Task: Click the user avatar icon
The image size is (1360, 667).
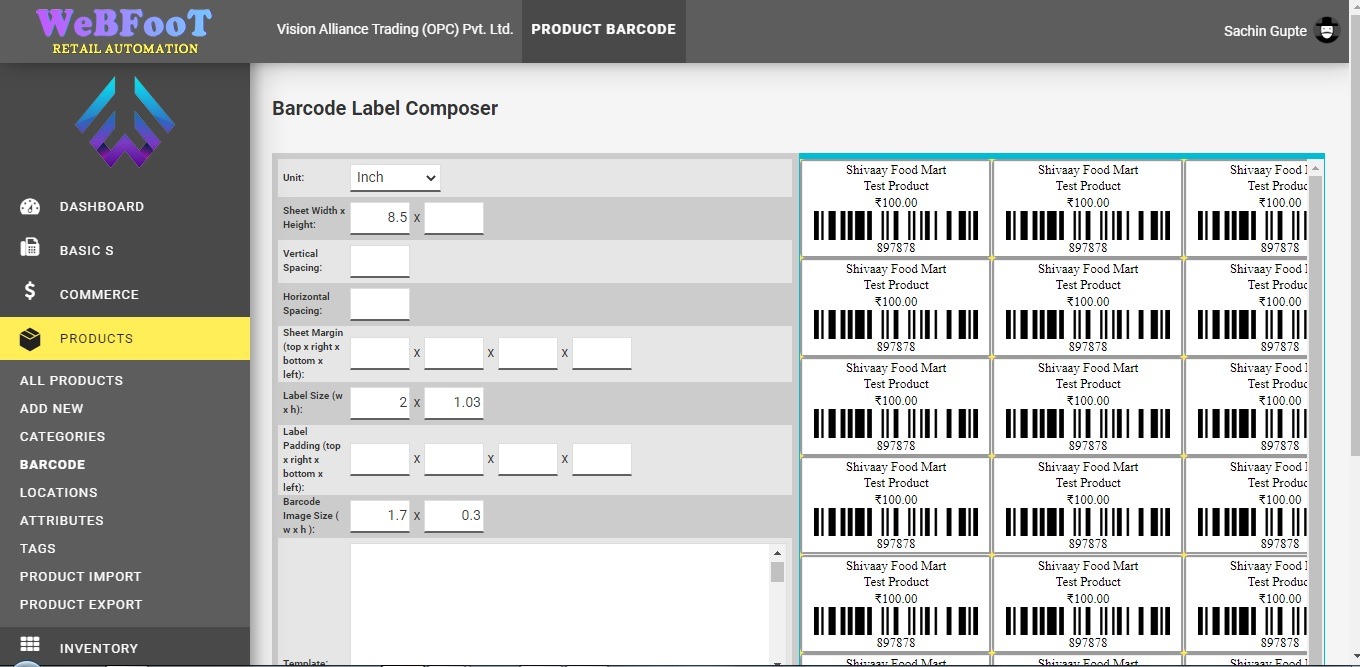Action: click(1326, 31)
